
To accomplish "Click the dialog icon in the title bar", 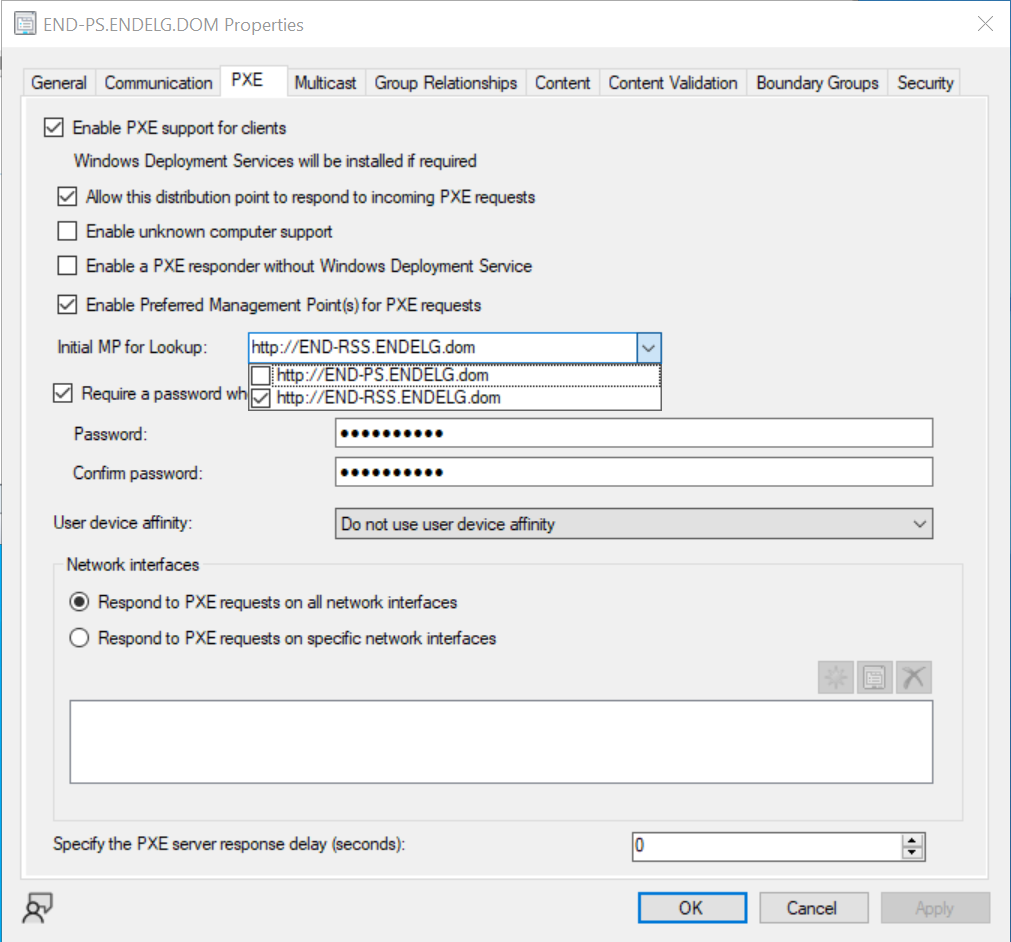I will click(x=23, y=23).
